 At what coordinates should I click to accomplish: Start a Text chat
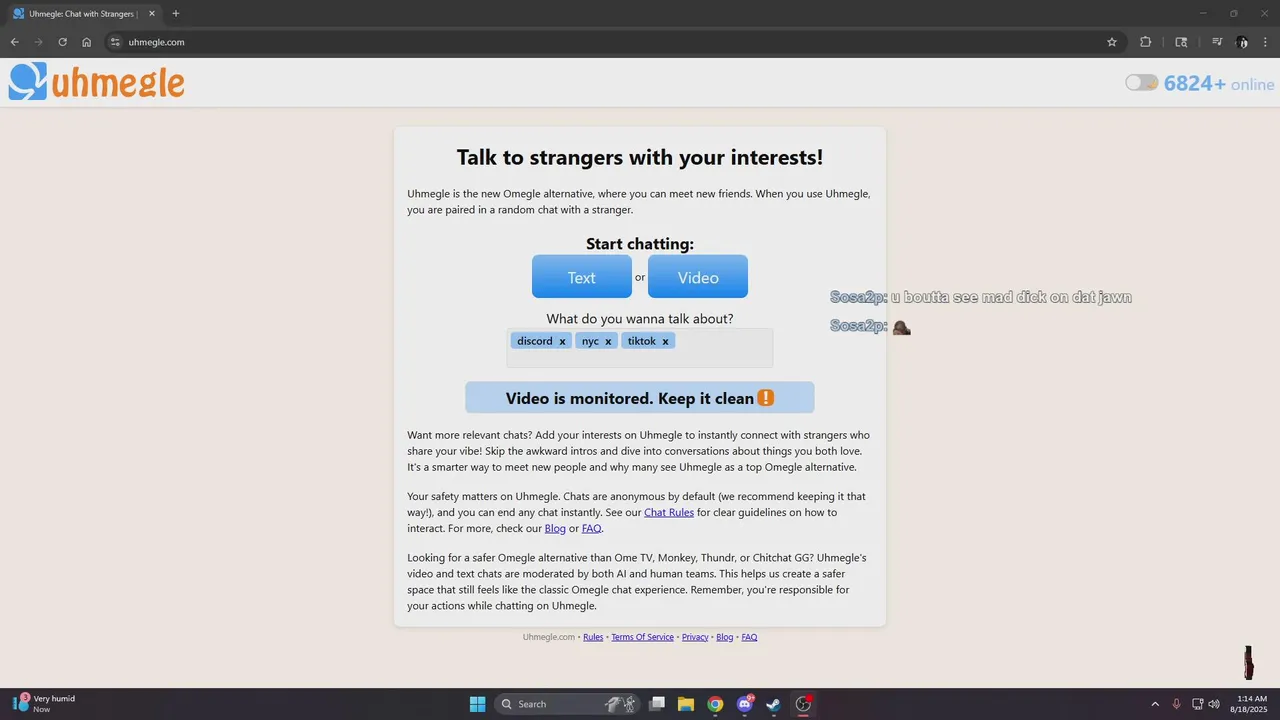581,277
